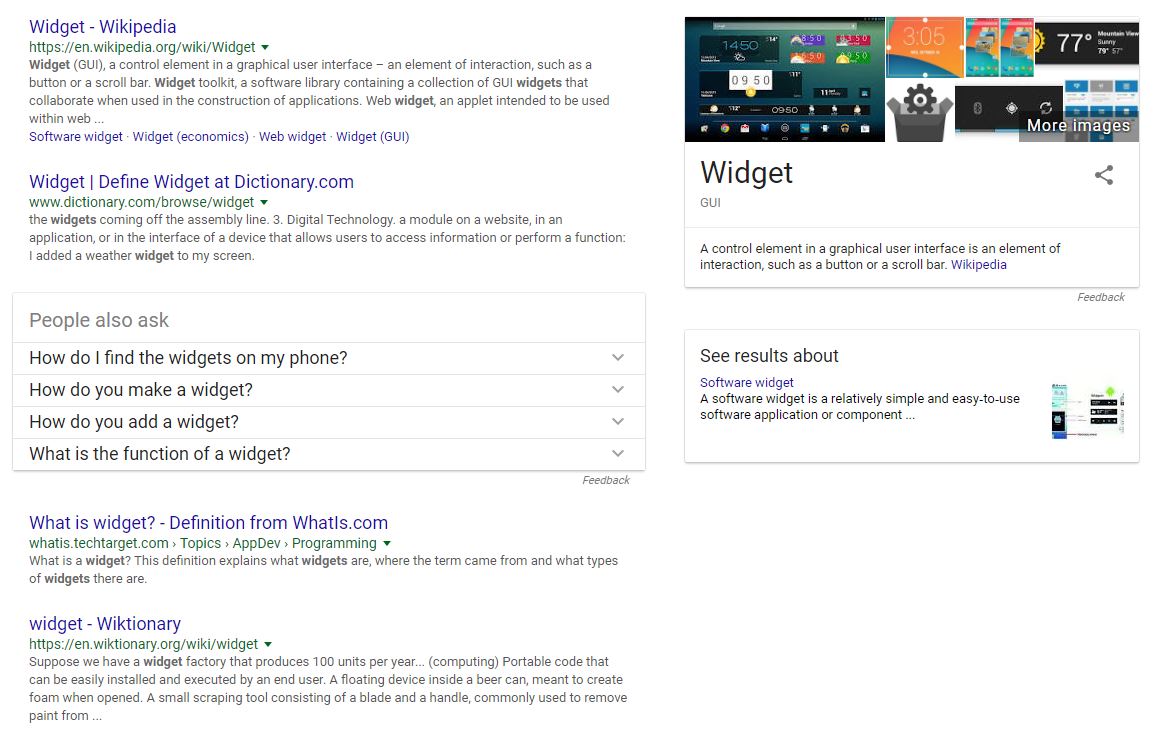
Task: Click the https://en.wikipedia.org/wiki/Widget URL text
Action: (143, 48)
